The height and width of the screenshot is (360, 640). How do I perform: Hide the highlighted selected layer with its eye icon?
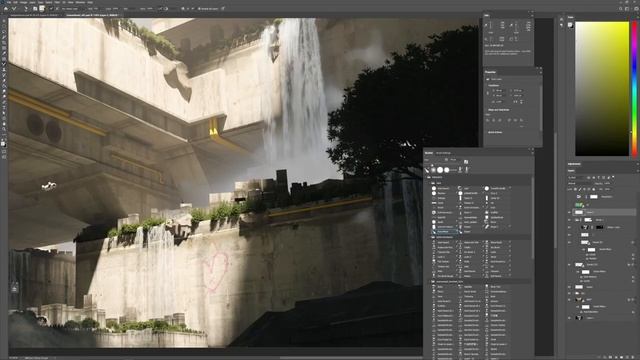point(569,212)
